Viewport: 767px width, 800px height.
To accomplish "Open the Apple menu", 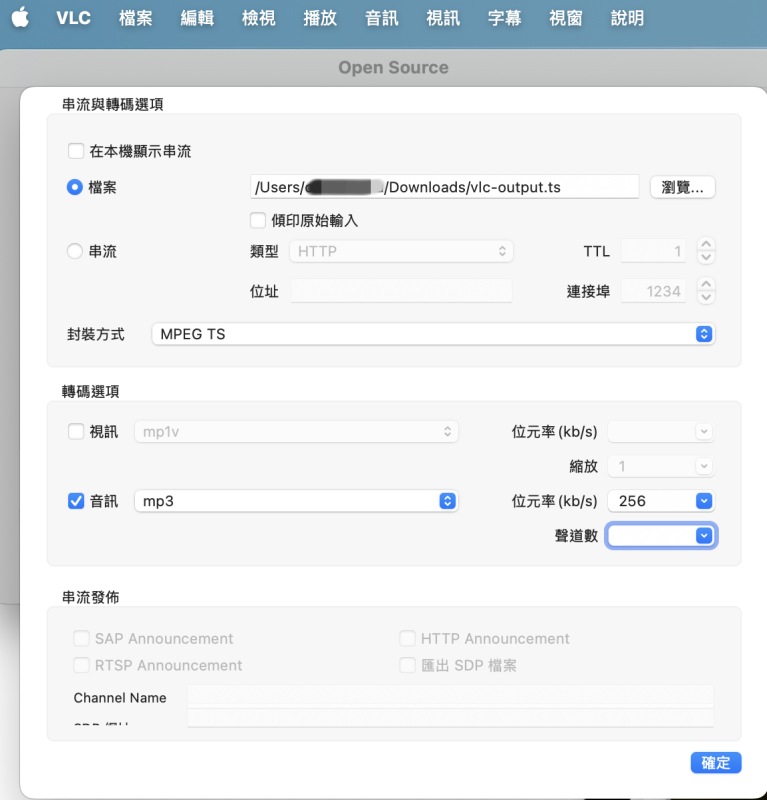I will tap(20, 18).
